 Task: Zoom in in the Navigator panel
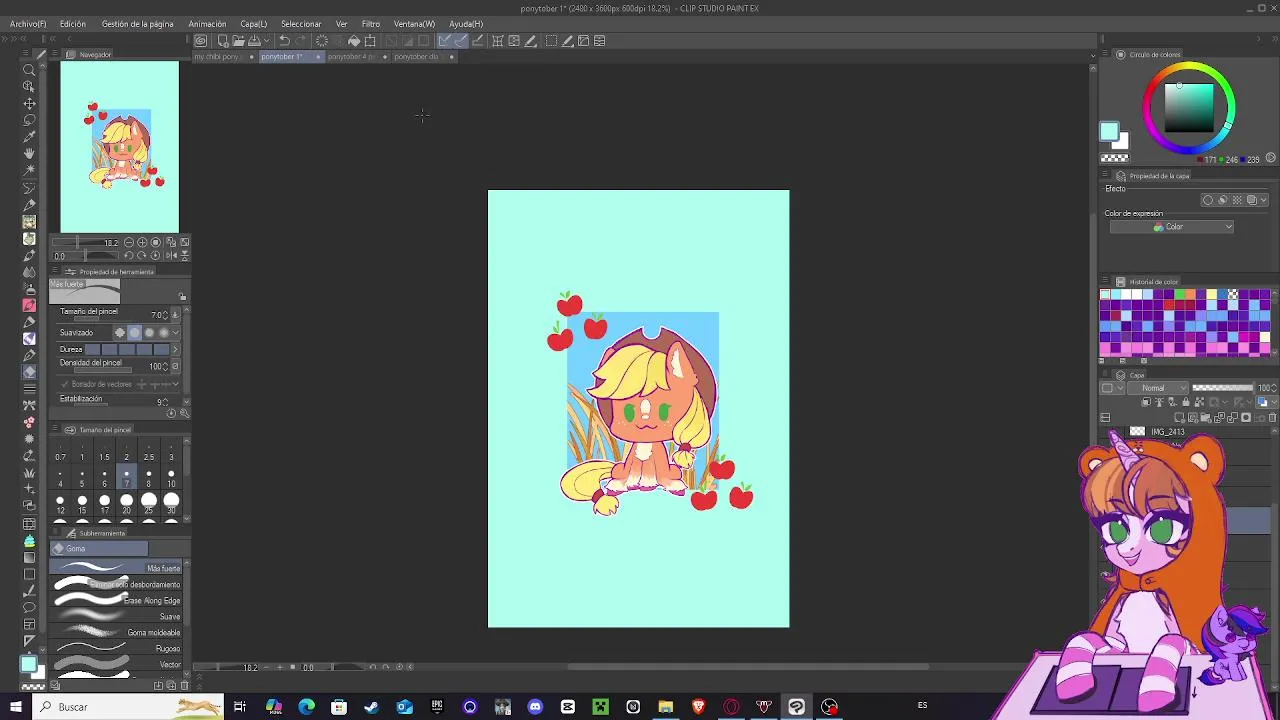(142, 242)
